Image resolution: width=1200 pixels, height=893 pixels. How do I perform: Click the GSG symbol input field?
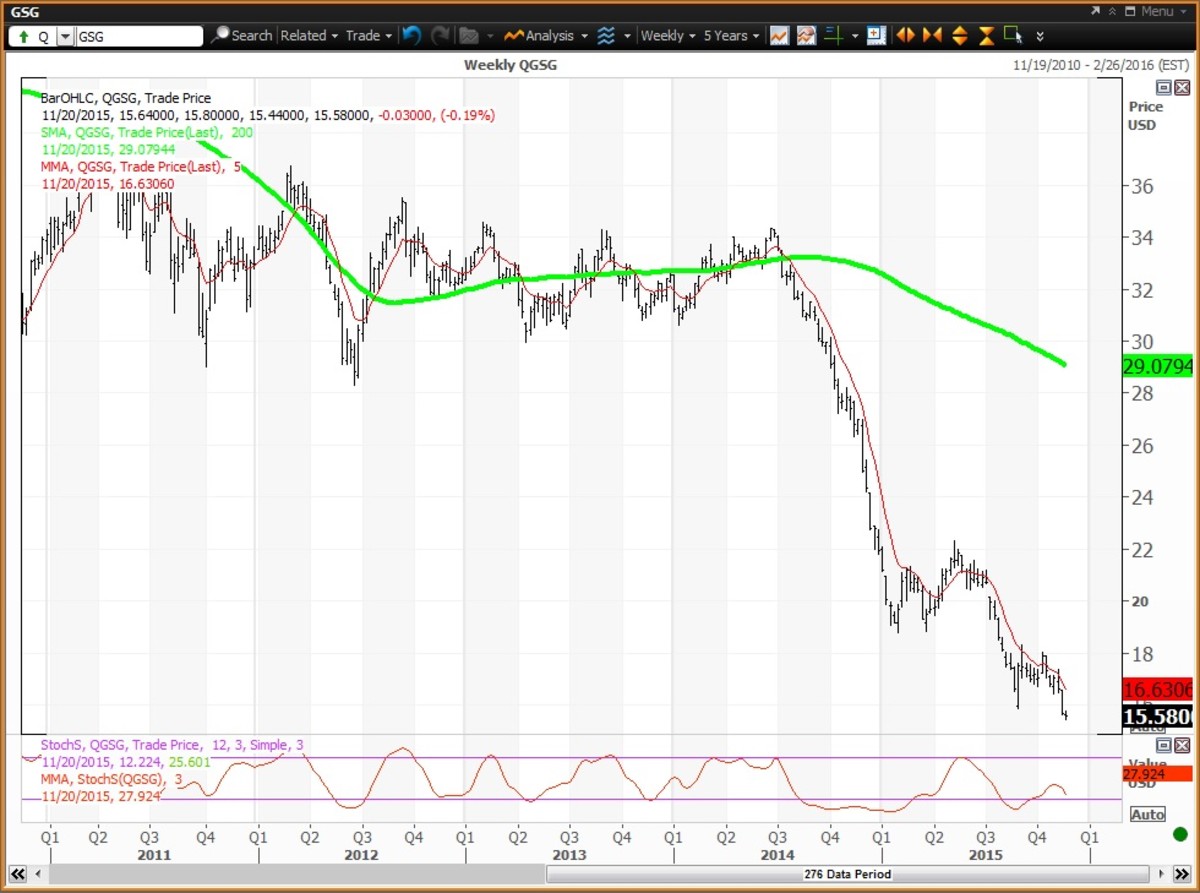(x=138, y=36)
